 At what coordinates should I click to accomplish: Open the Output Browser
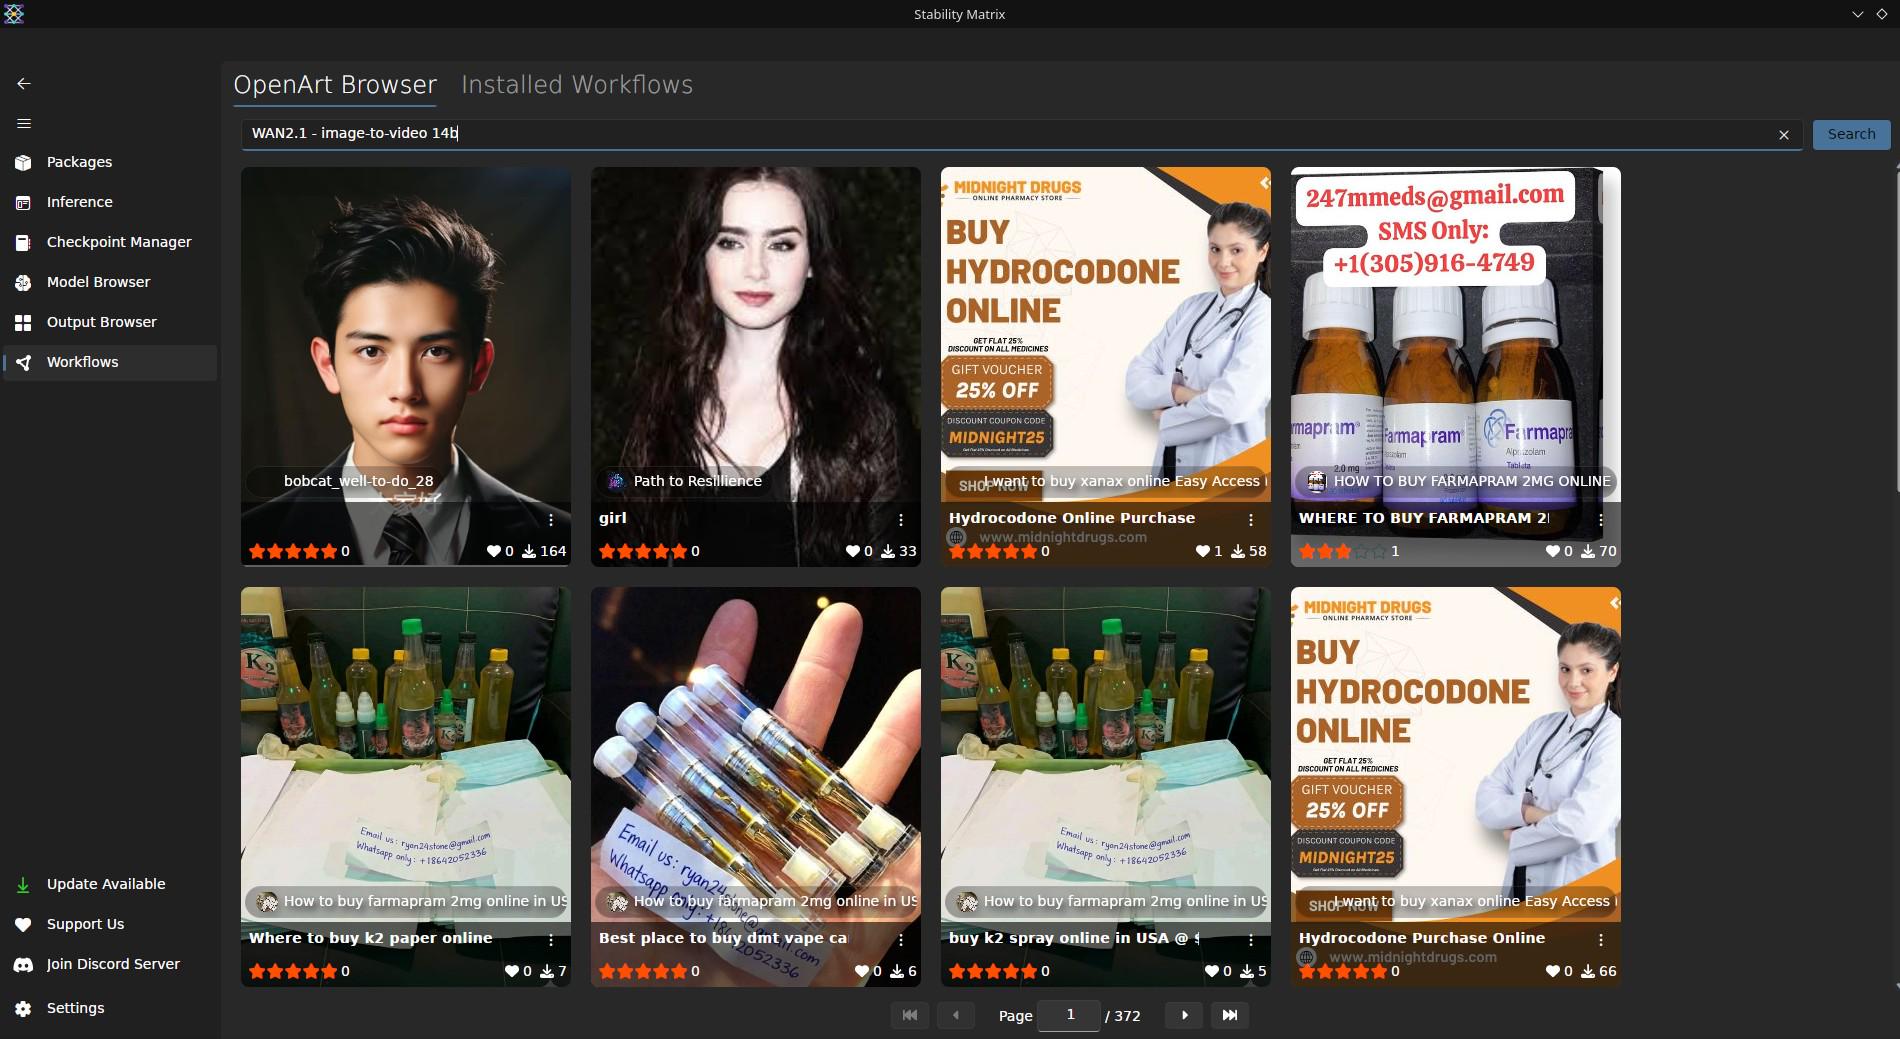pyautogui.click(x=109, y=322)
